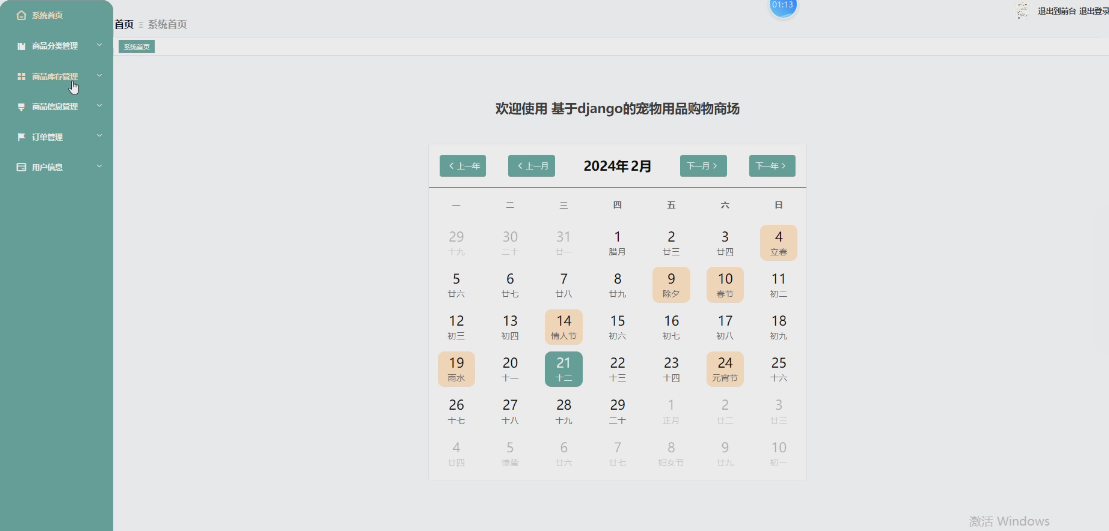
Task: Click the 四 weekday column header
Action: (x=617, y=205)
